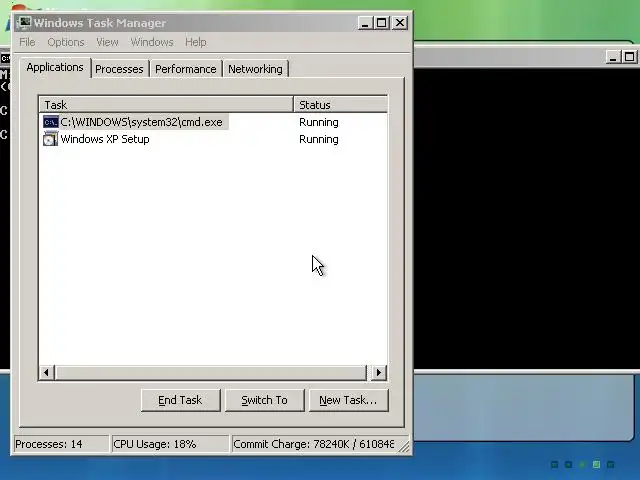Sort by the Status column header
The height and width of the screenshot is (480, 640).
click(x=341, y=105)
